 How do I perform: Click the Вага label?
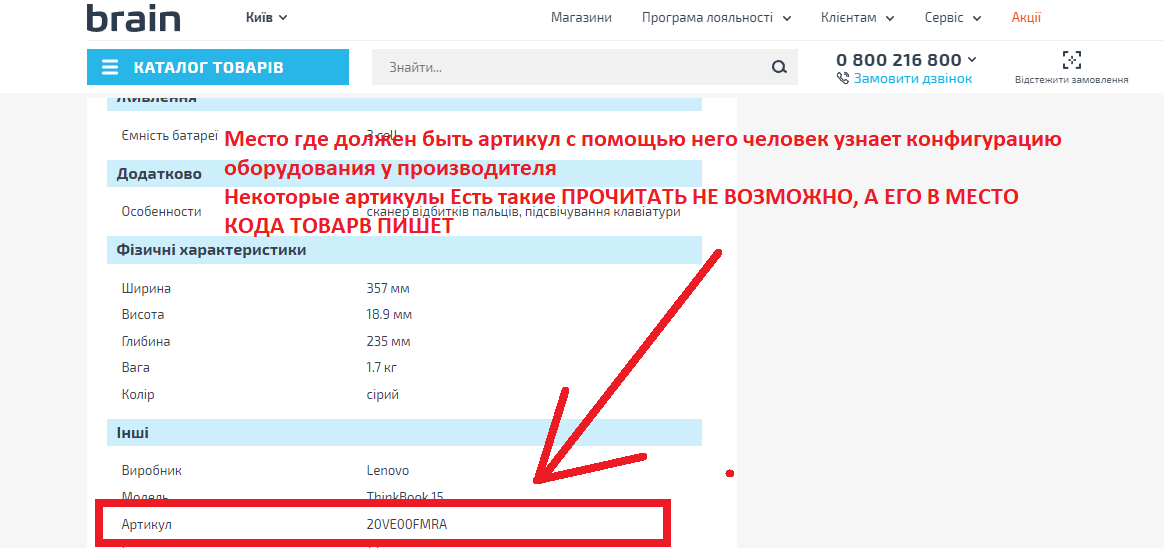[x=136, y=368]
